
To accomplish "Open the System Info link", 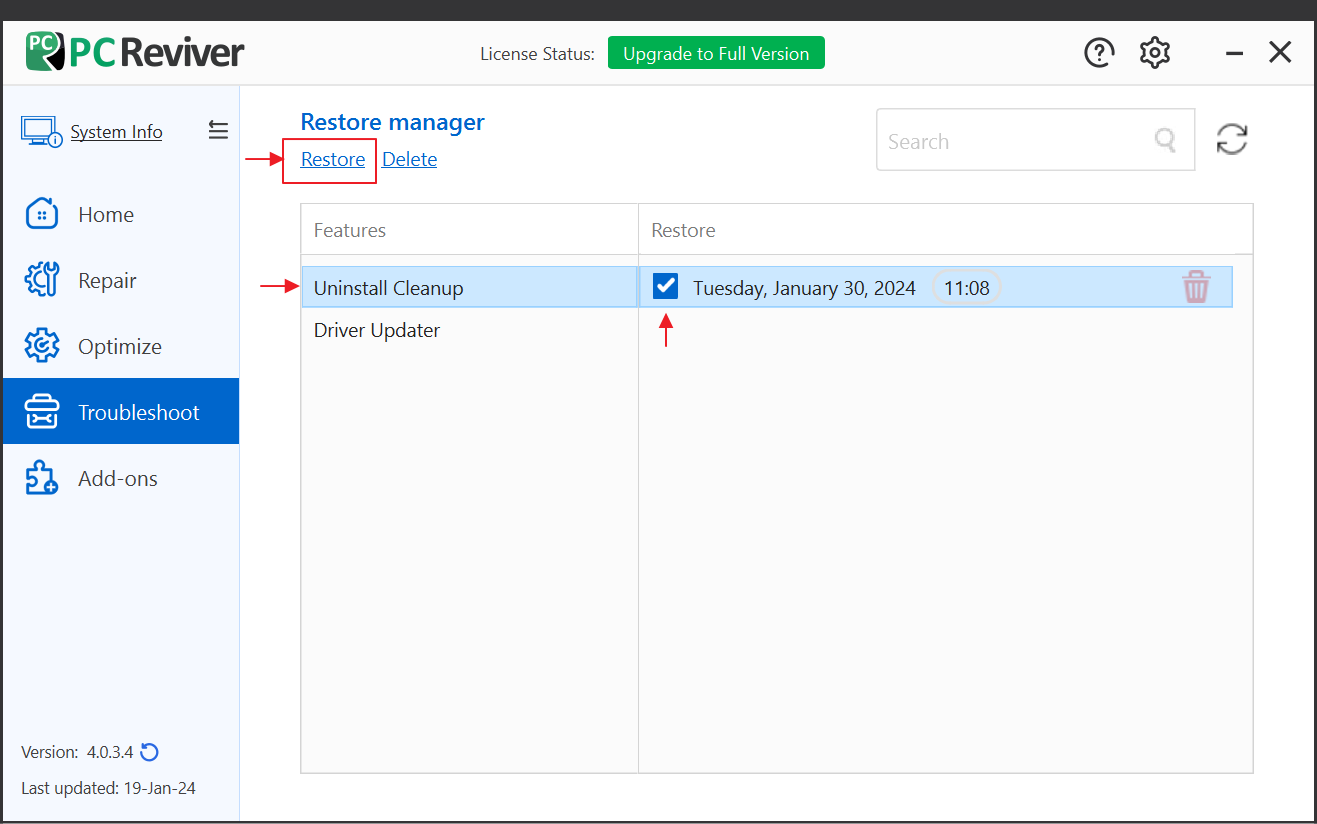I will click(x=116, y=132).
